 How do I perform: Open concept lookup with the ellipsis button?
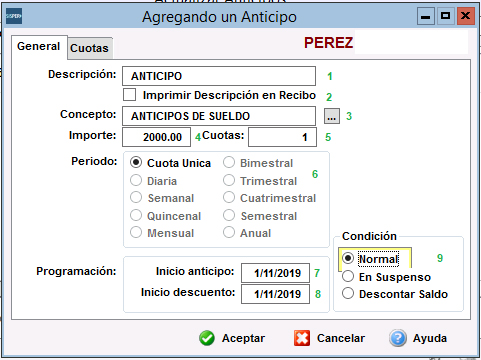point(332,116)
